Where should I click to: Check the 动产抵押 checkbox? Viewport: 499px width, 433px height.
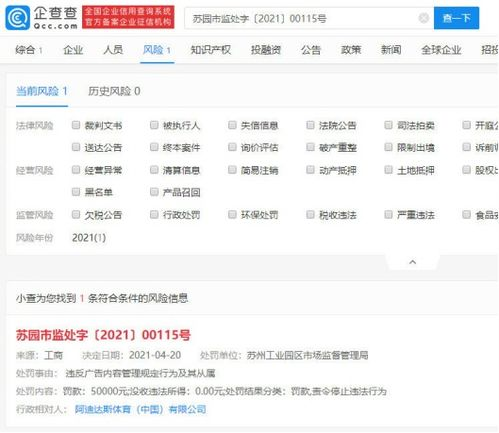pos(310,170)
